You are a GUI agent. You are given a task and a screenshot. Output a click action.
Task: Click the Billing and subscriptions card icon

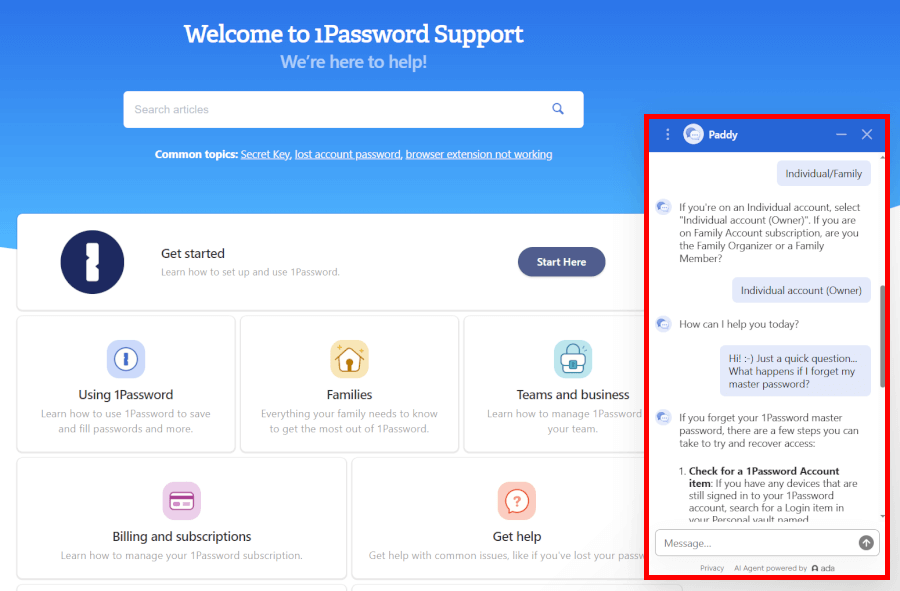click(x=182, y=501)
